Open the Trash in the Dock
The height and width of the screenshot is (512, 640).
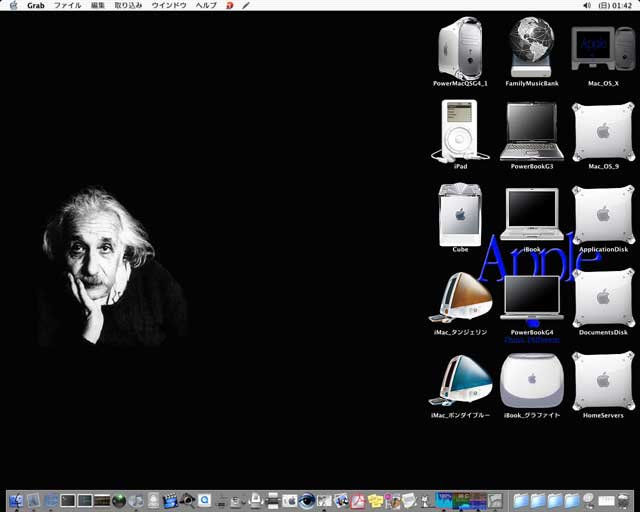pos(624,501)
